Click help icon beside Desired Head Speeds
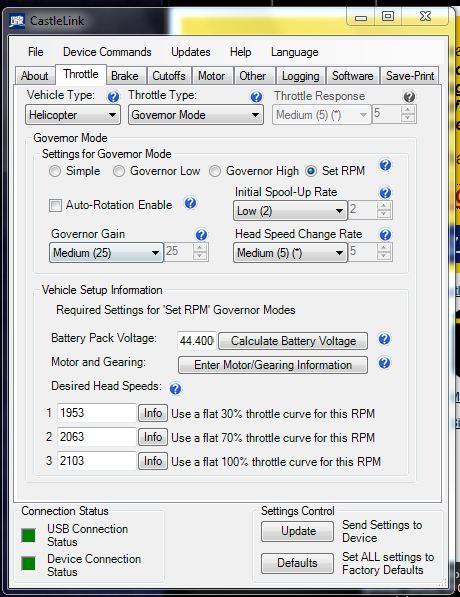The image size is (460, 597). click(x=175, y=389)
